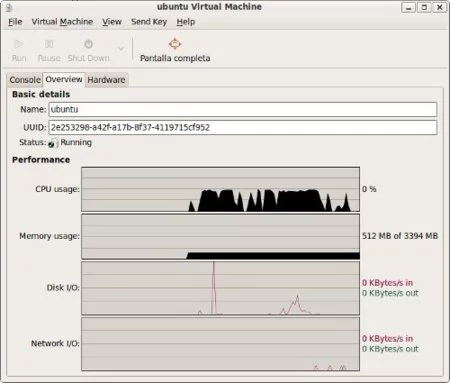Switch to the Console tab
Image resolution: width=450 pixels, height=383 pixels.
point(25,80)
